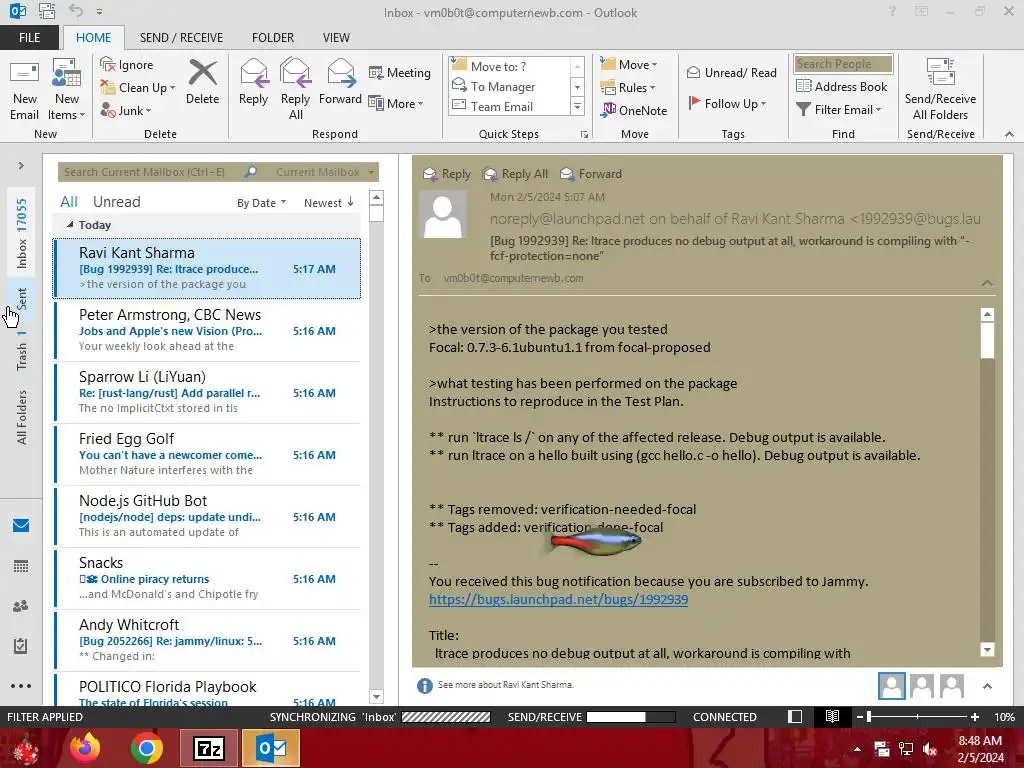Open the By Date arrangement dropdown
Viewport: 1024px width, 768px height.
[x=261, y=203]
